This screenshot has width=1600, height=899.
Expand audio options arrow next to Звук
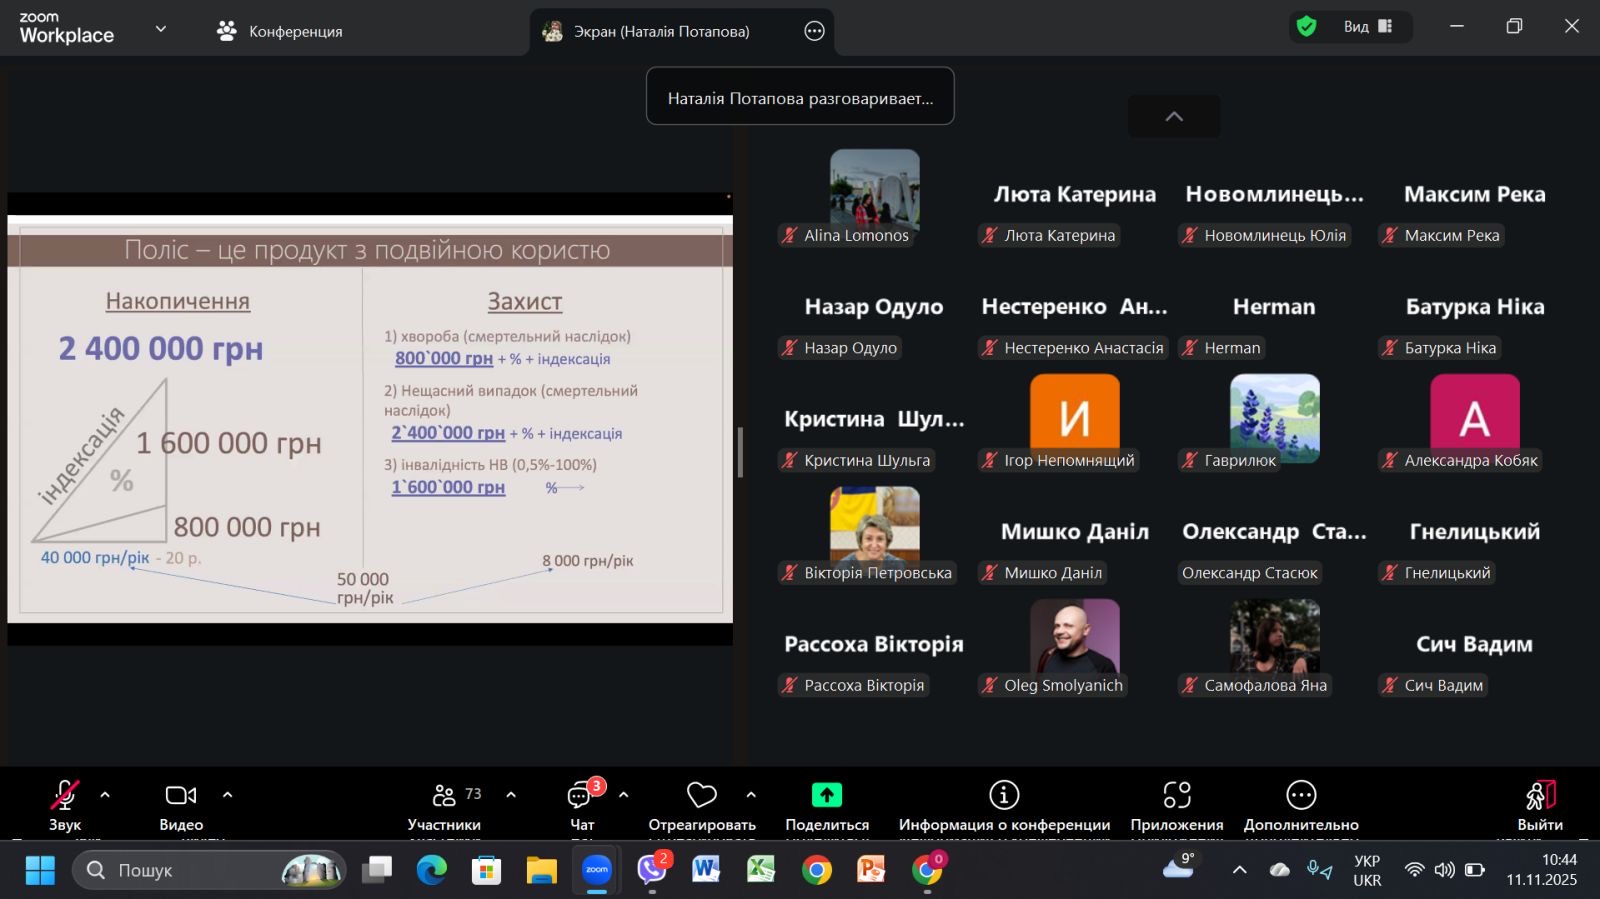[105, 795]
